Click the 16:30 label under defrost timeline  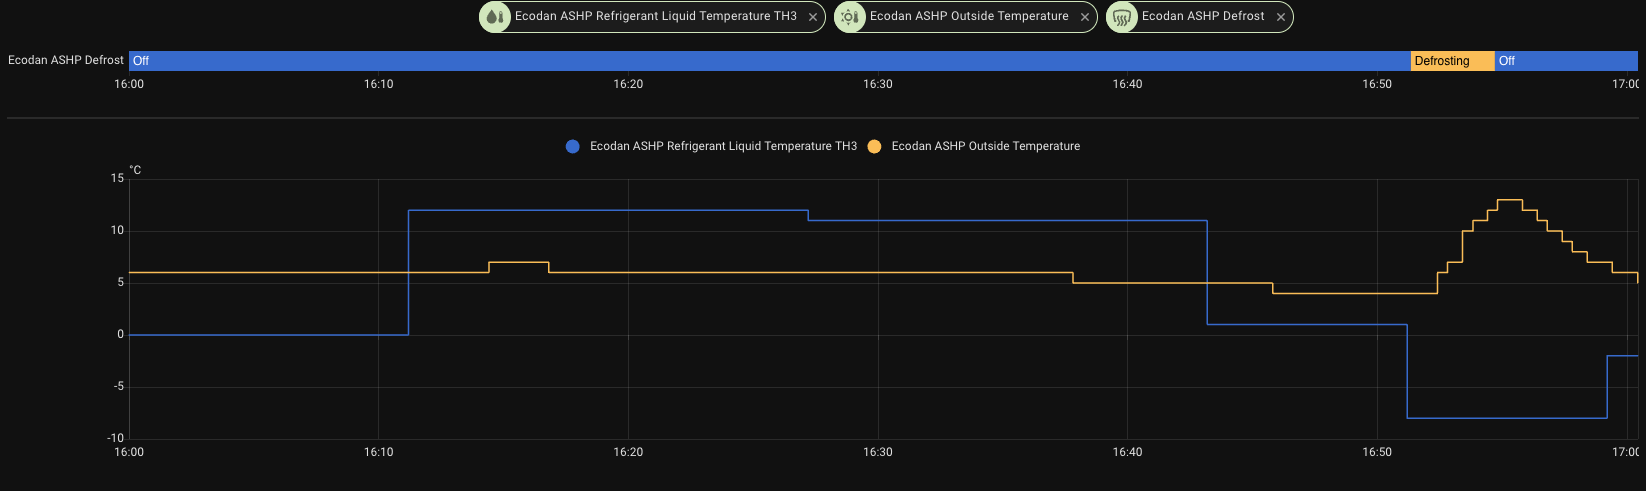click(878, 84)
